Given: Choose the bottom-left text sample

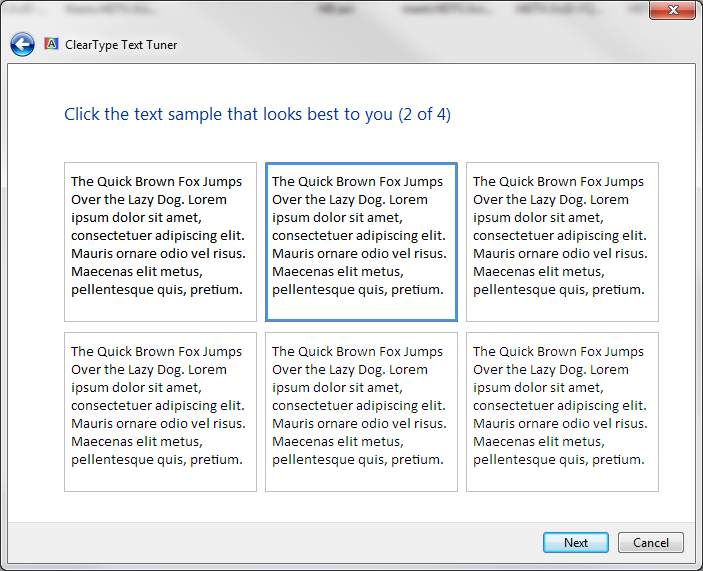Looking at the screenshot, I should (x=160, y=411).
